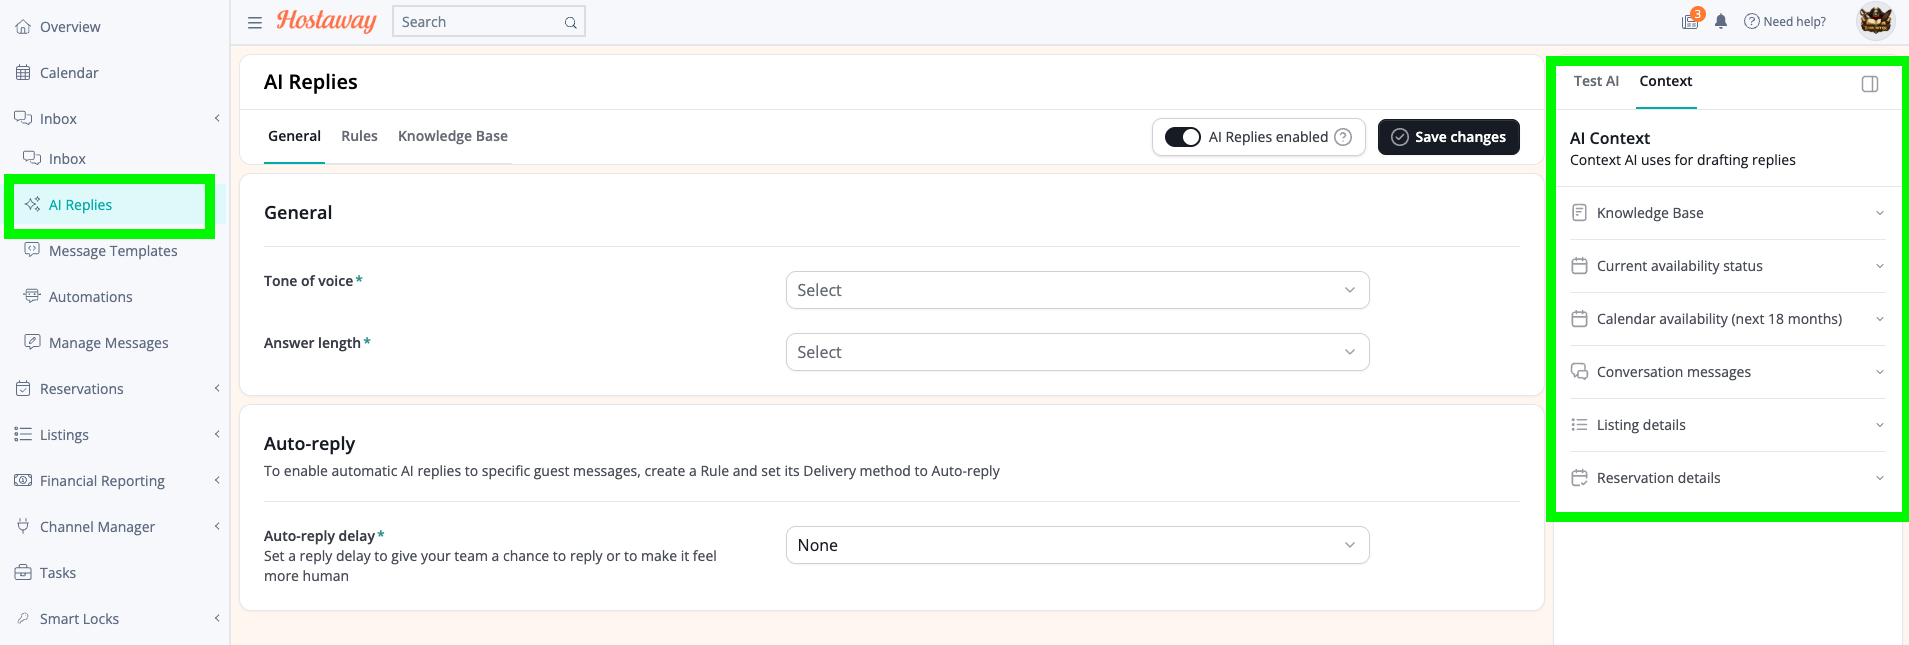Open the Answer length dropdown

[1077, 352]
